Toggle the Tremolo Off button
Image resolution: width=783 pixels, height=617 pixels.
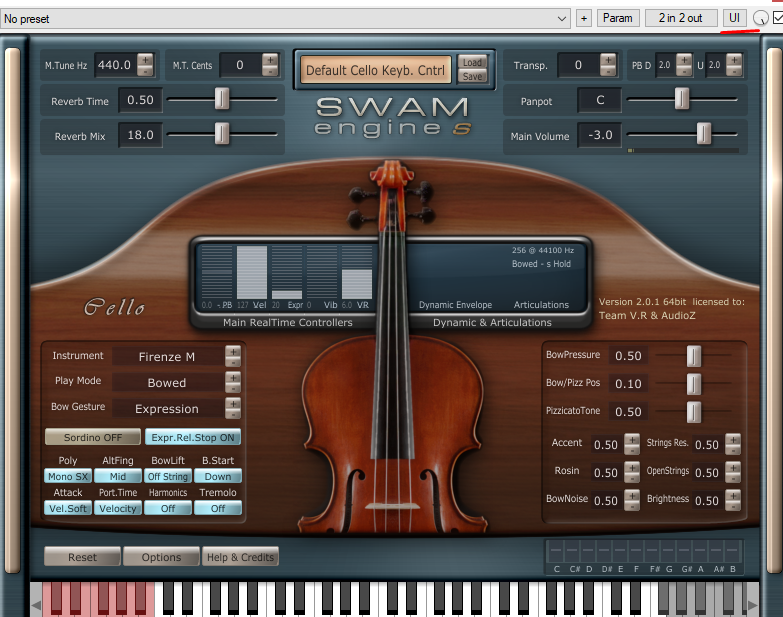coord(218,508)
